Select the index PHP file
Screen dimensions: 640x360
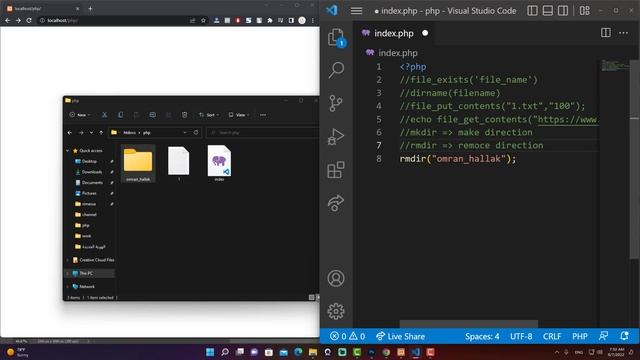click(219, 163)
